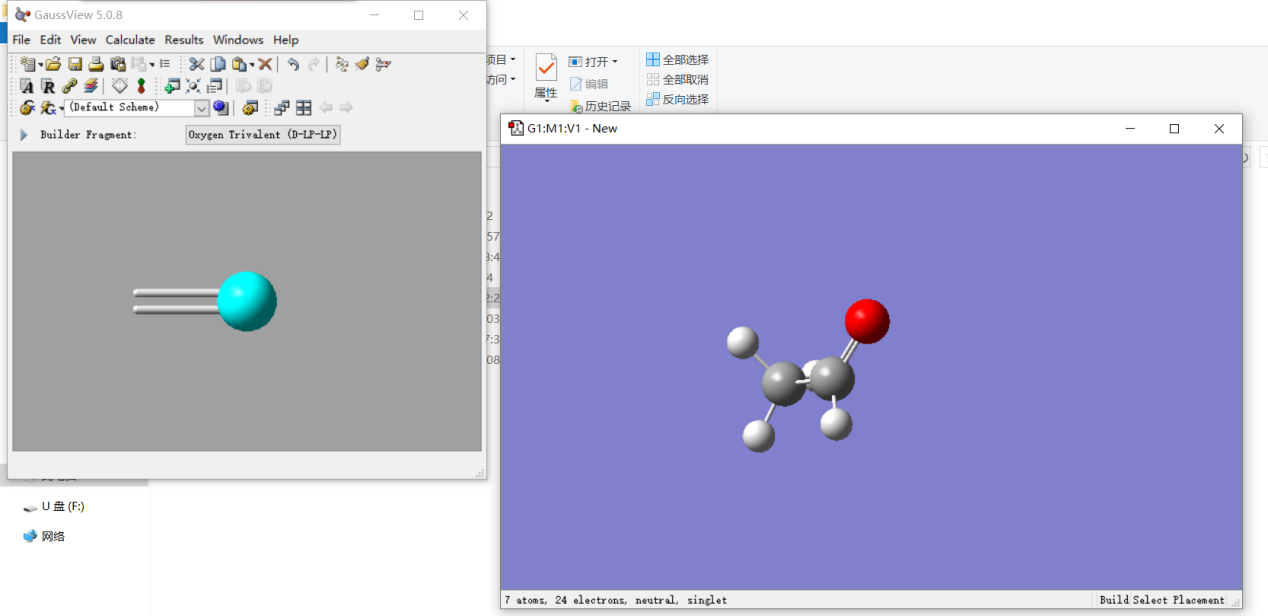Click the red oxygen atom
This screenshot has width=1268, height=616.
click(867, 320)
